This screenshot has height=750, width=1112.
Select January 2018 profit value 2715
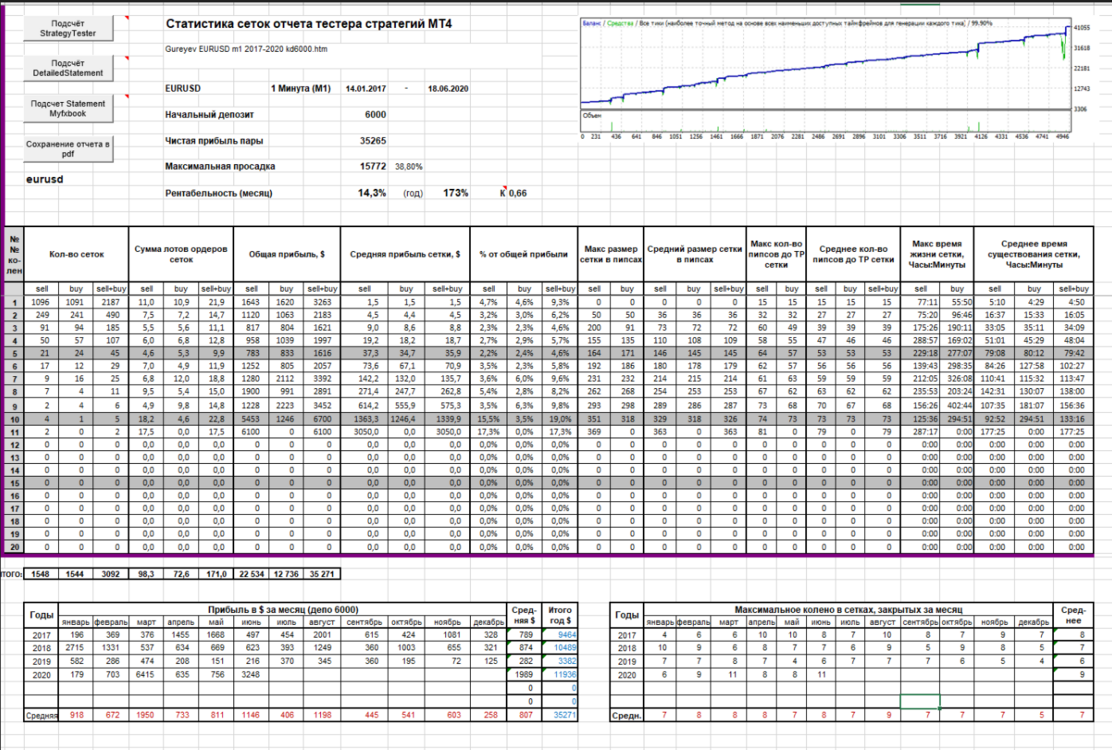click(x=74, y=648)
